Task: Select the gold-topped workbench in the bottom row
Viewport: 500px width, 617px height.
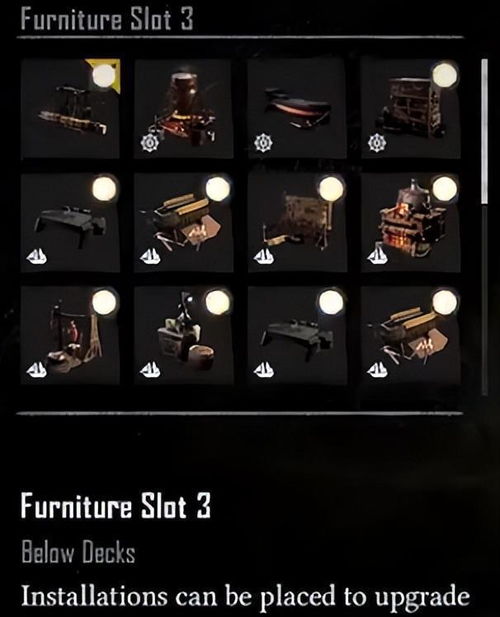Action: pos(411,335)
